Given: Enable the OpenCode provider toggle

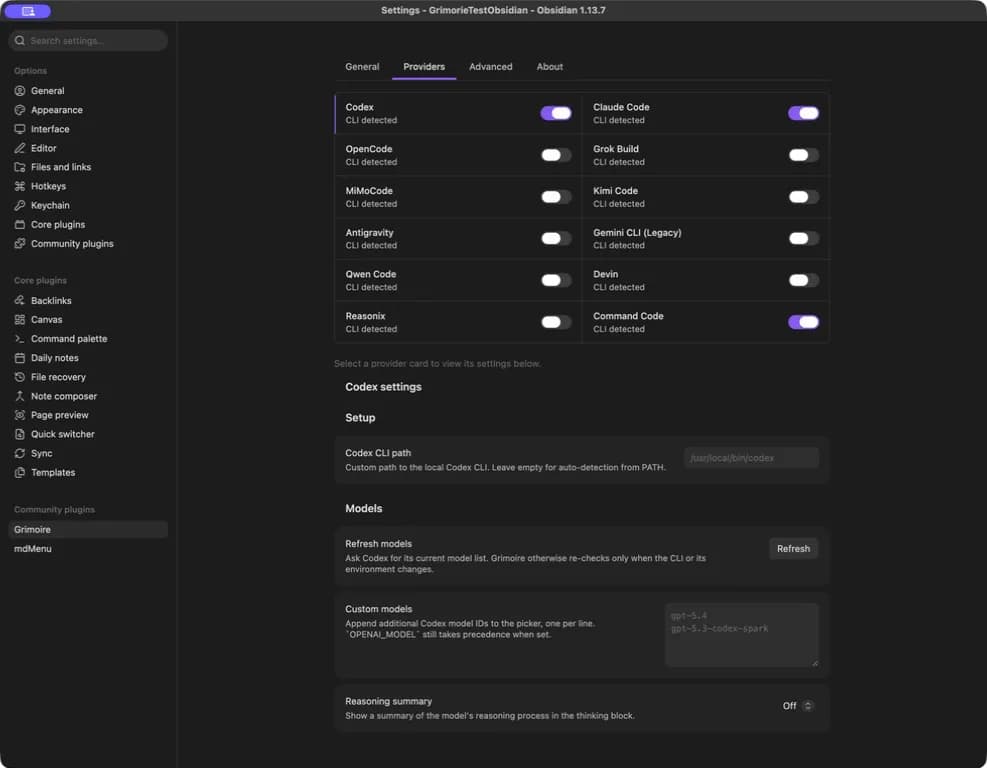Looking at the screenshot, I should coord(556,155).
